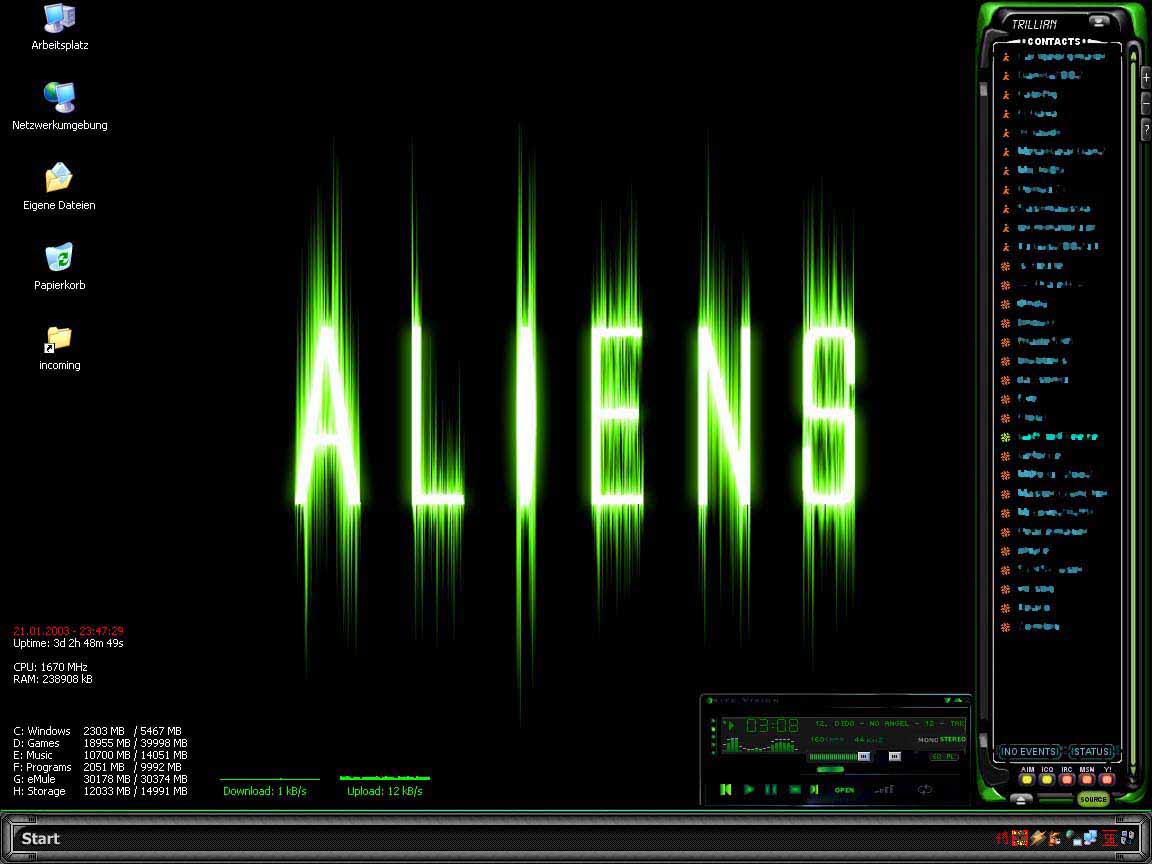Skip to previous track in Winamp

point(726,789)
